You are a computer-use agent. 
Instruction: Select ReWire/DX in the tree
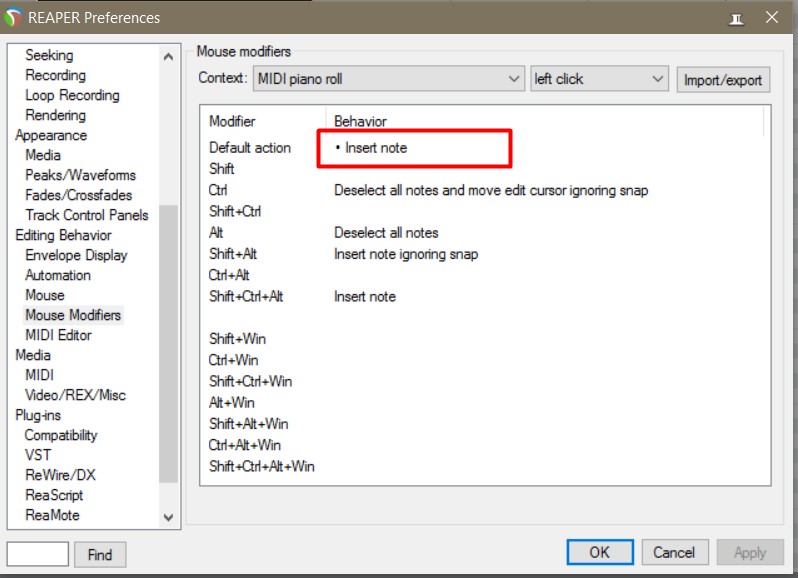point(60,475)
